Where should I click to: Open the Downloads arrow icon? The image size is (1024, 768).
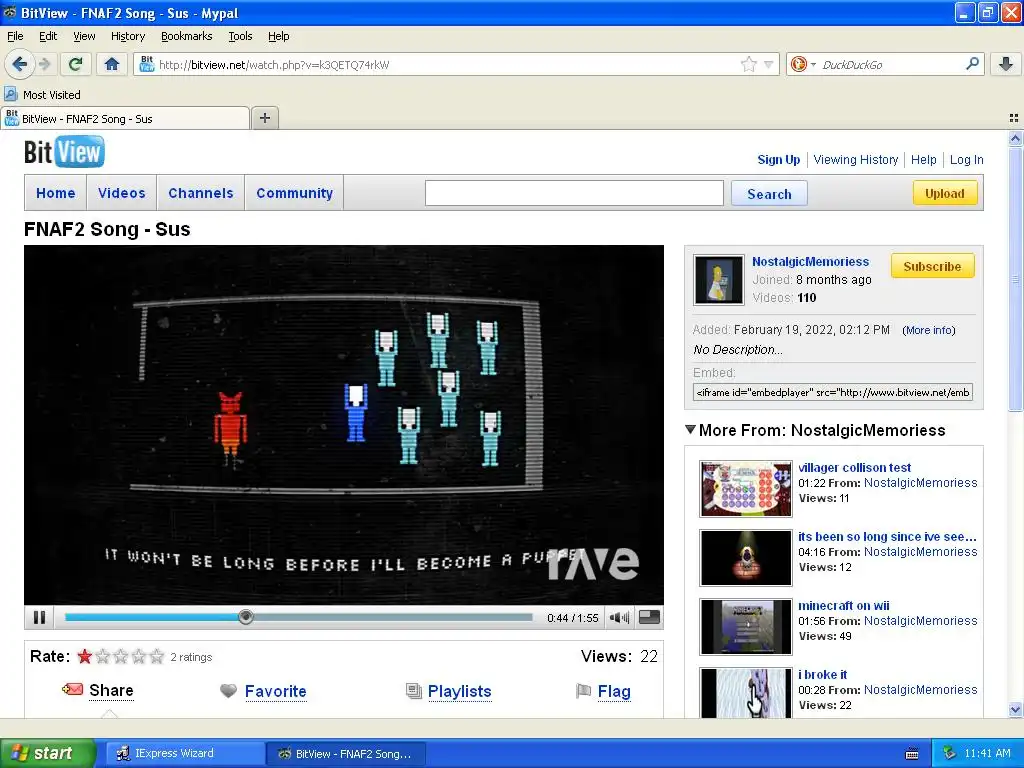[1006, 64]
